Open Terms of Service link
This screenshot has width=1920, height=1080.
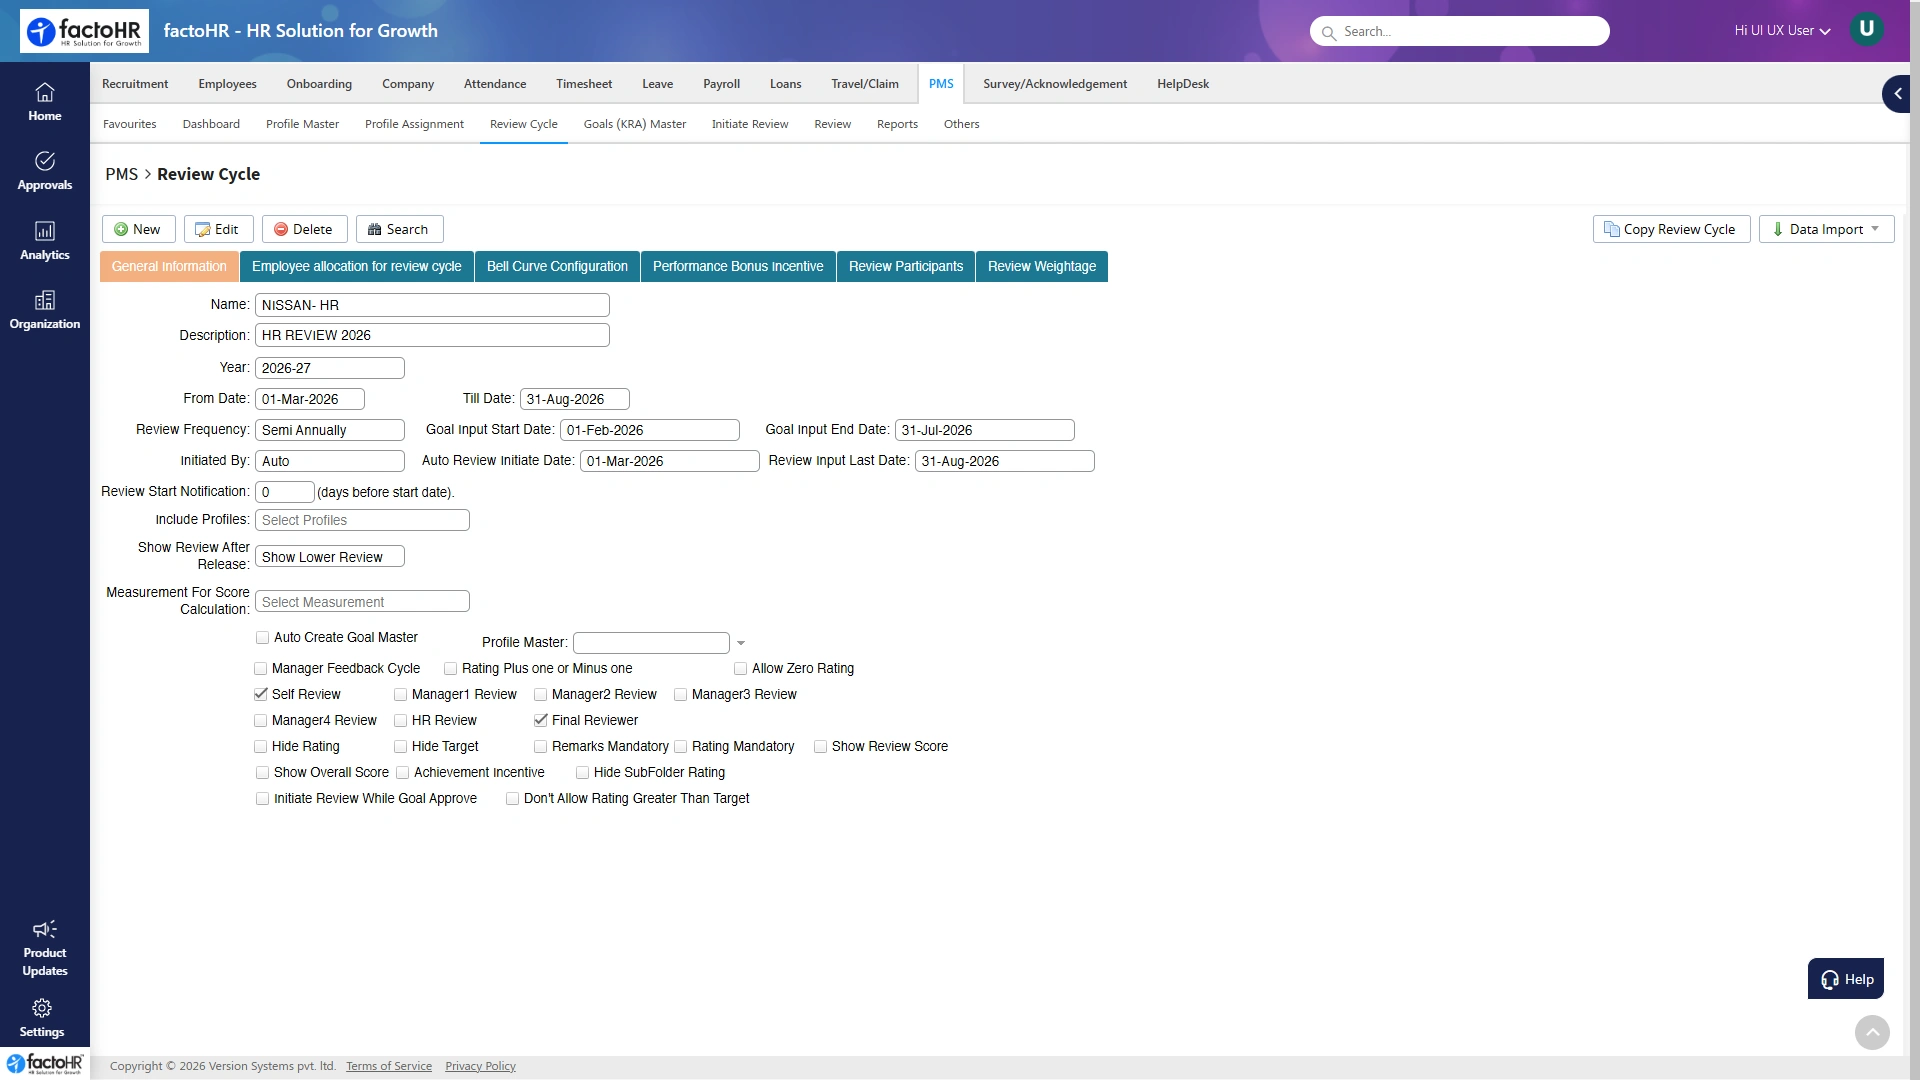(389, 1066)
